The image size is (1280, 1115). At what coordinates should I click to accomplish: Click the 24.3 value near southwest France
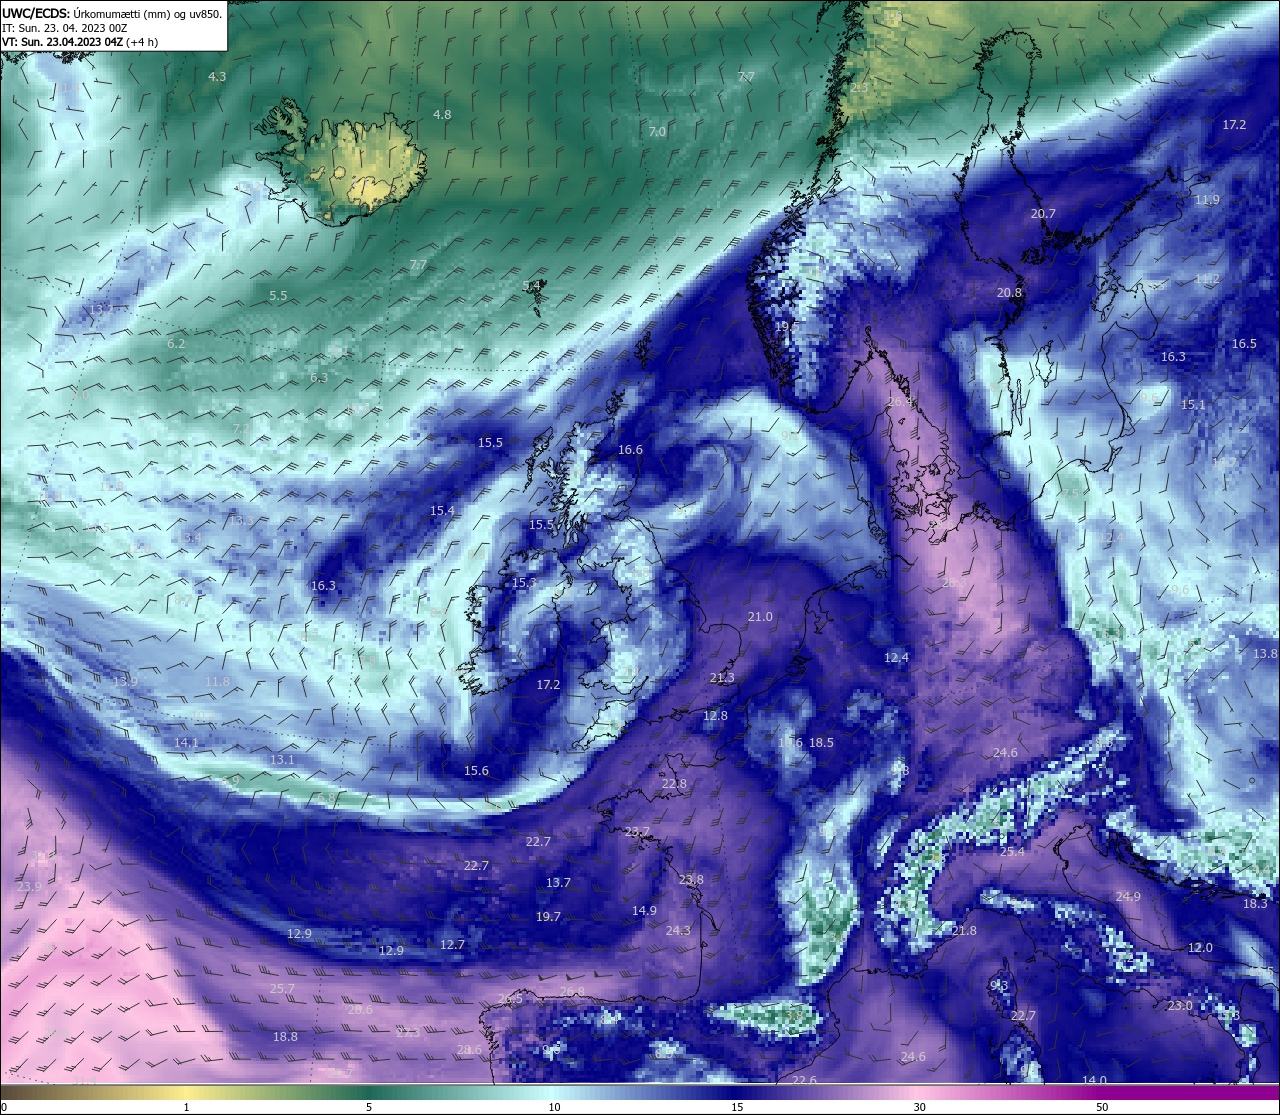tap(678, 931)
